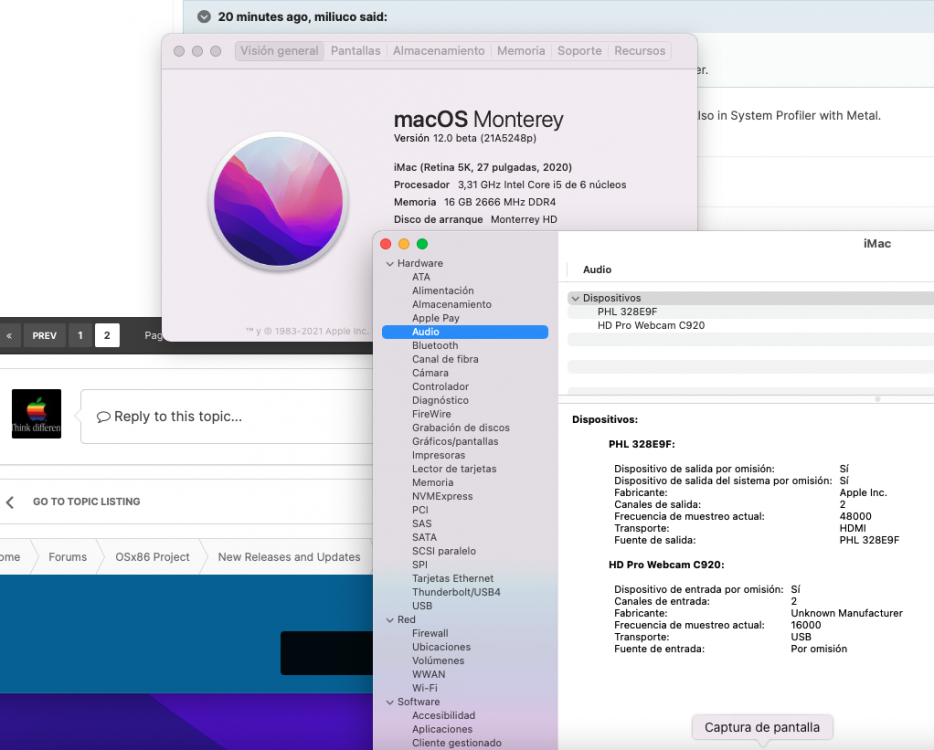Viewport: 934px width, 750px height.
Task: Open GO TO TOPIC LISTING link
Action: 86,502
